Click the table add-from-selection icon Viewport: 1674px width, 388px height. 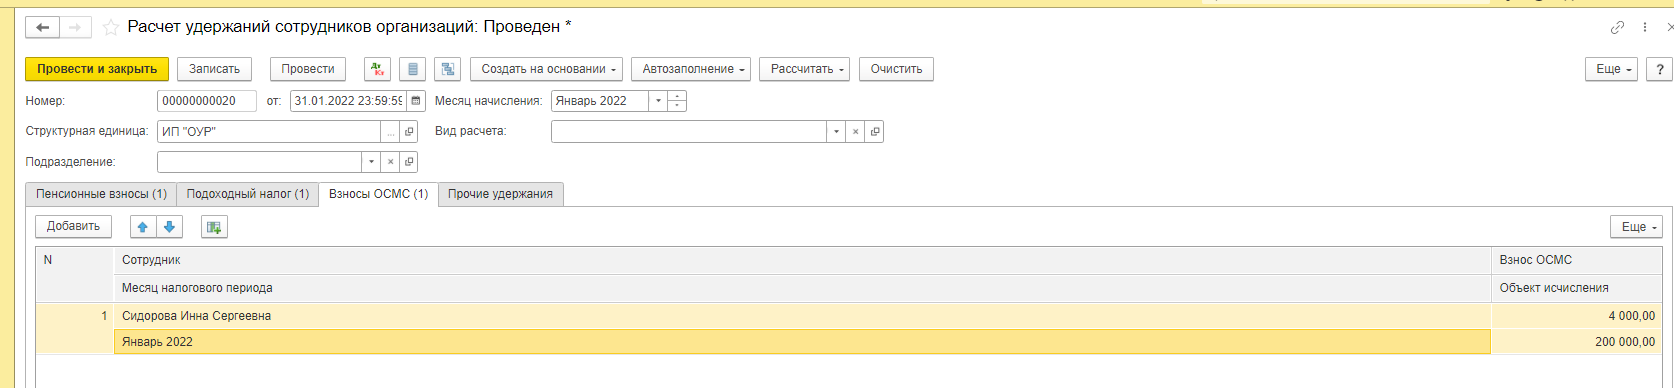[214, 227]
